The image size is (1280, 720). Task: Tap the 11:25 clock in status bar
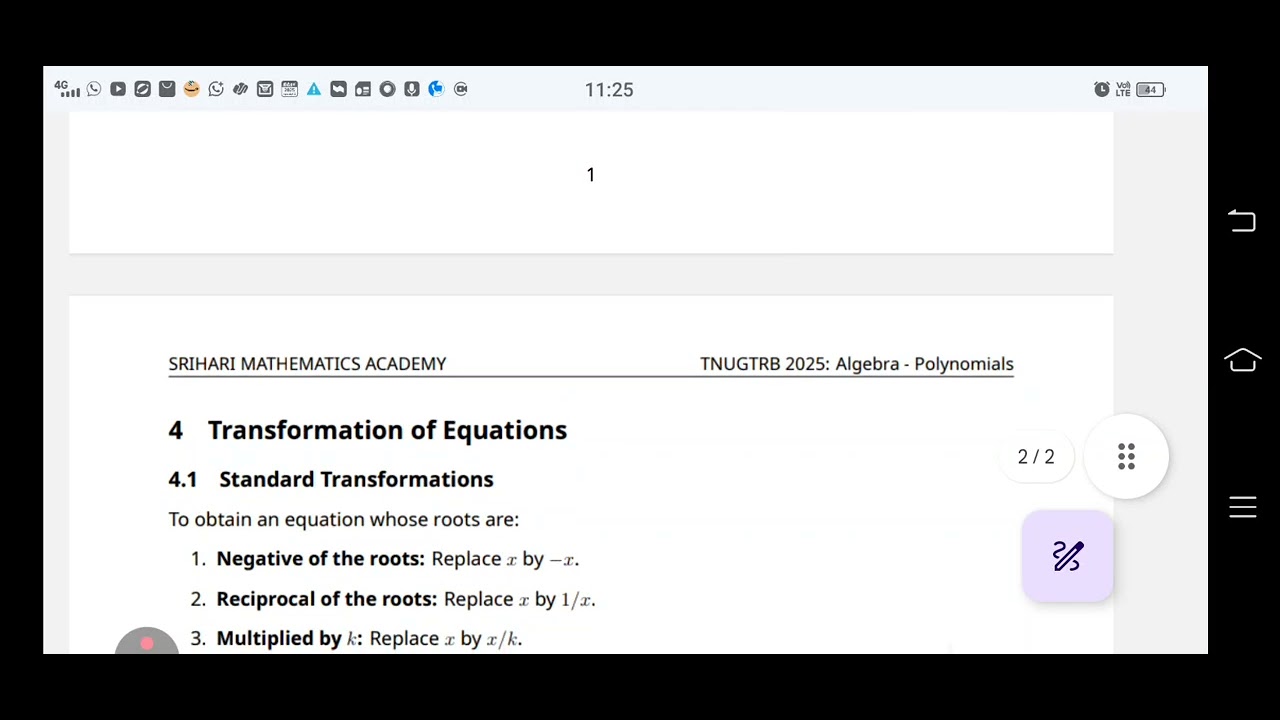pyautogui.click(x=609, y=90)
